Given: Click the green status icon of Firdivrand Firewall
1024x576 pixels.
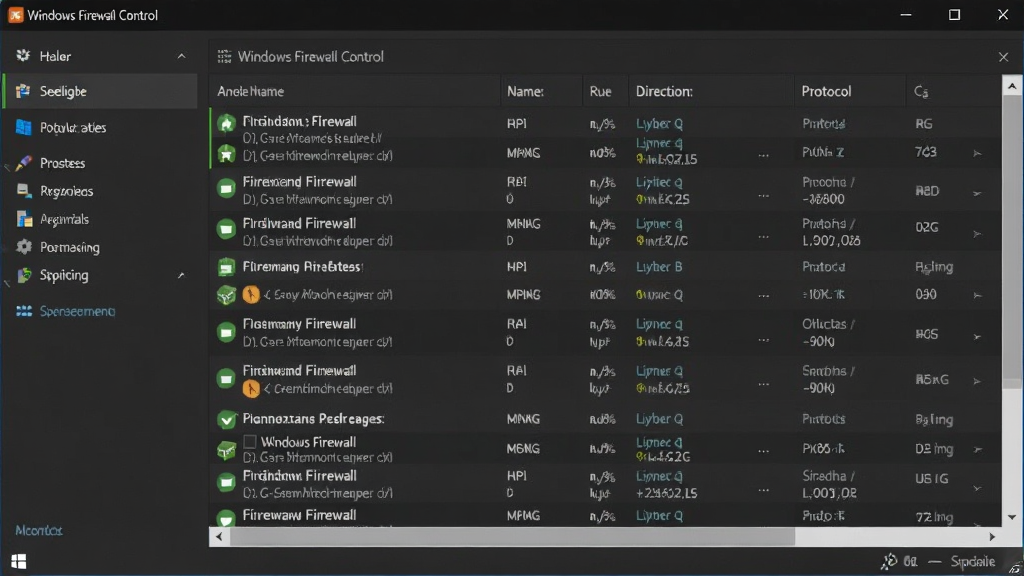Looking at the screenshot, I should (x=227, y=230).
